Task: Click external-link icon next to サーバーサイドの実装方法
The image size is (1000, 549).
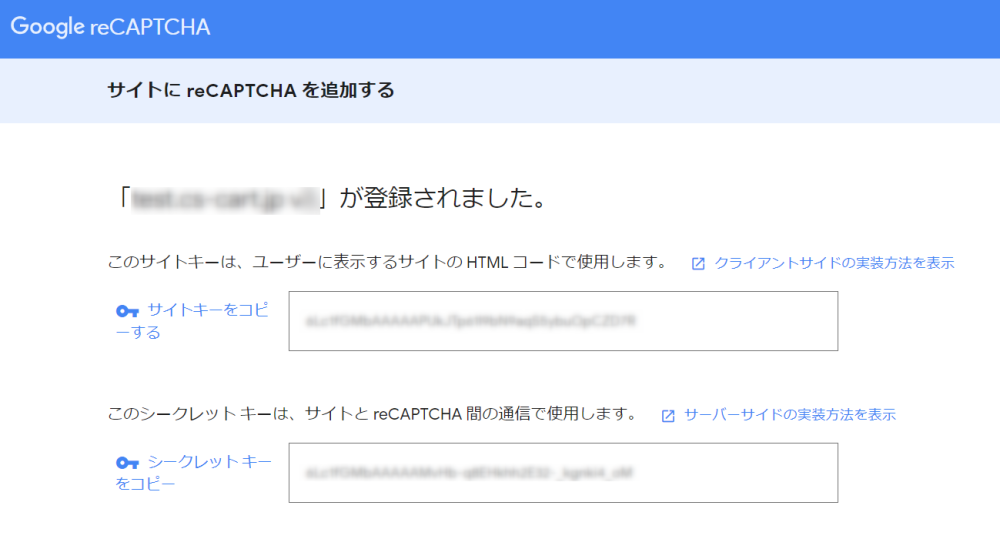Action: pyautogui.click(x=668, y=416)
